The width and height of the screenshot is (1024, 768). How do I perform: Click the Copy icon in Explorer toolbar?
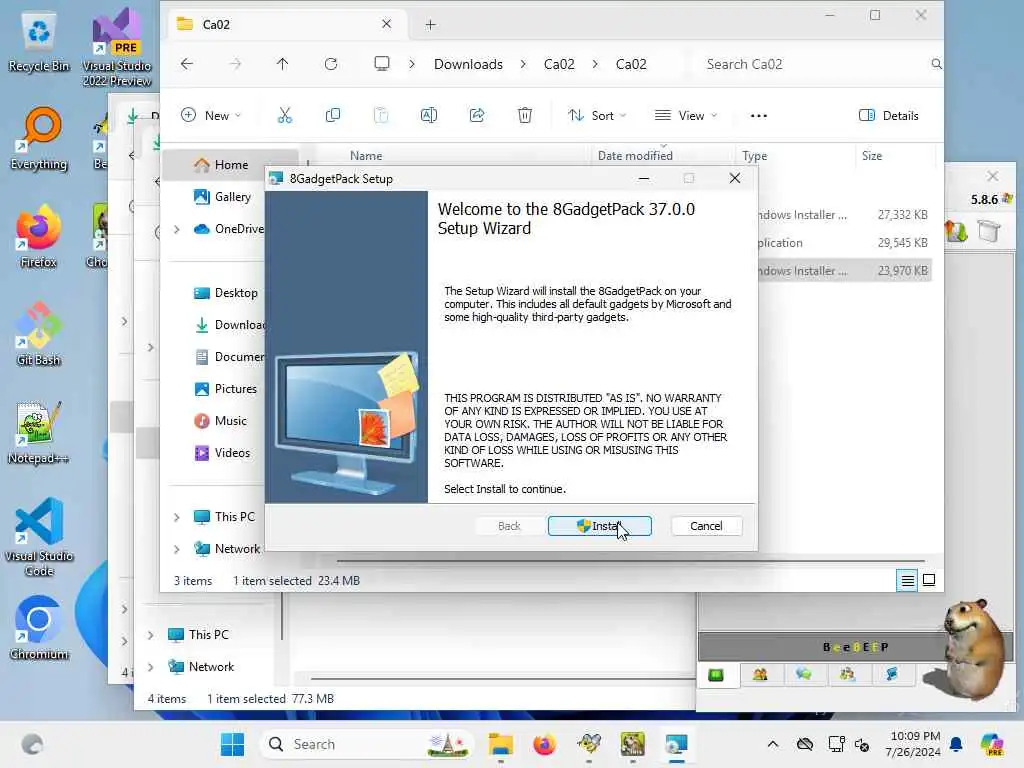tap(332, 116)
